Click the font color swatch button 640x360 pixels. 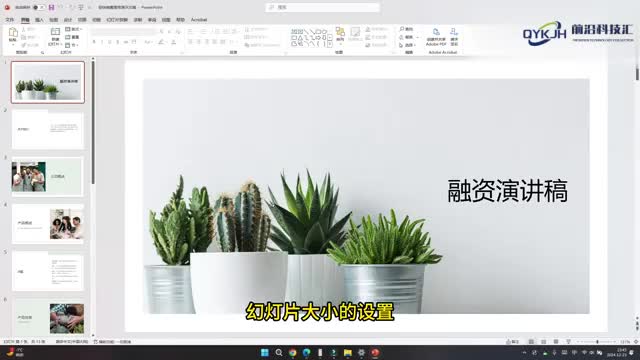click(173, 42)
